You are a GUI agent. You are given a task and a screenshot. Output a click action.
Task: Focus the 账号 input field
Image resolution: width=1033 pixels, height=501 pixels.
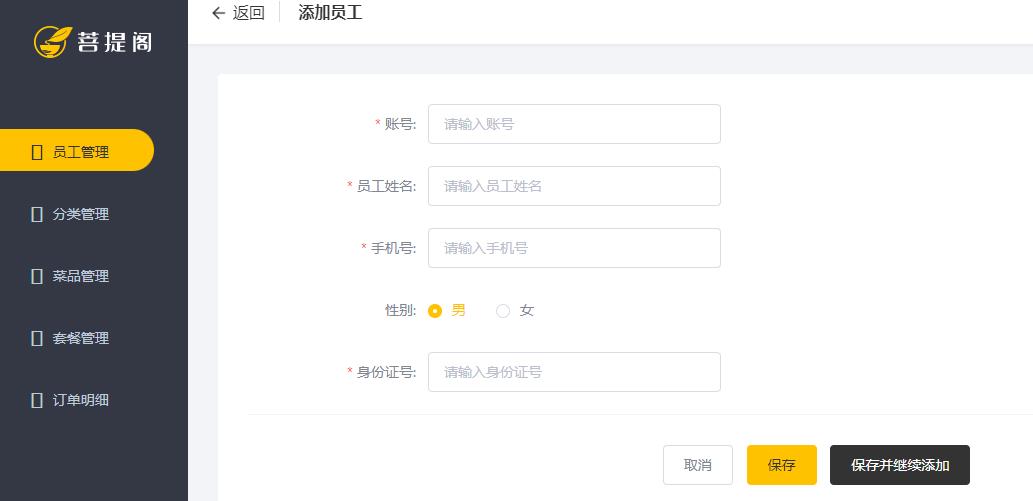click(574, 124)
